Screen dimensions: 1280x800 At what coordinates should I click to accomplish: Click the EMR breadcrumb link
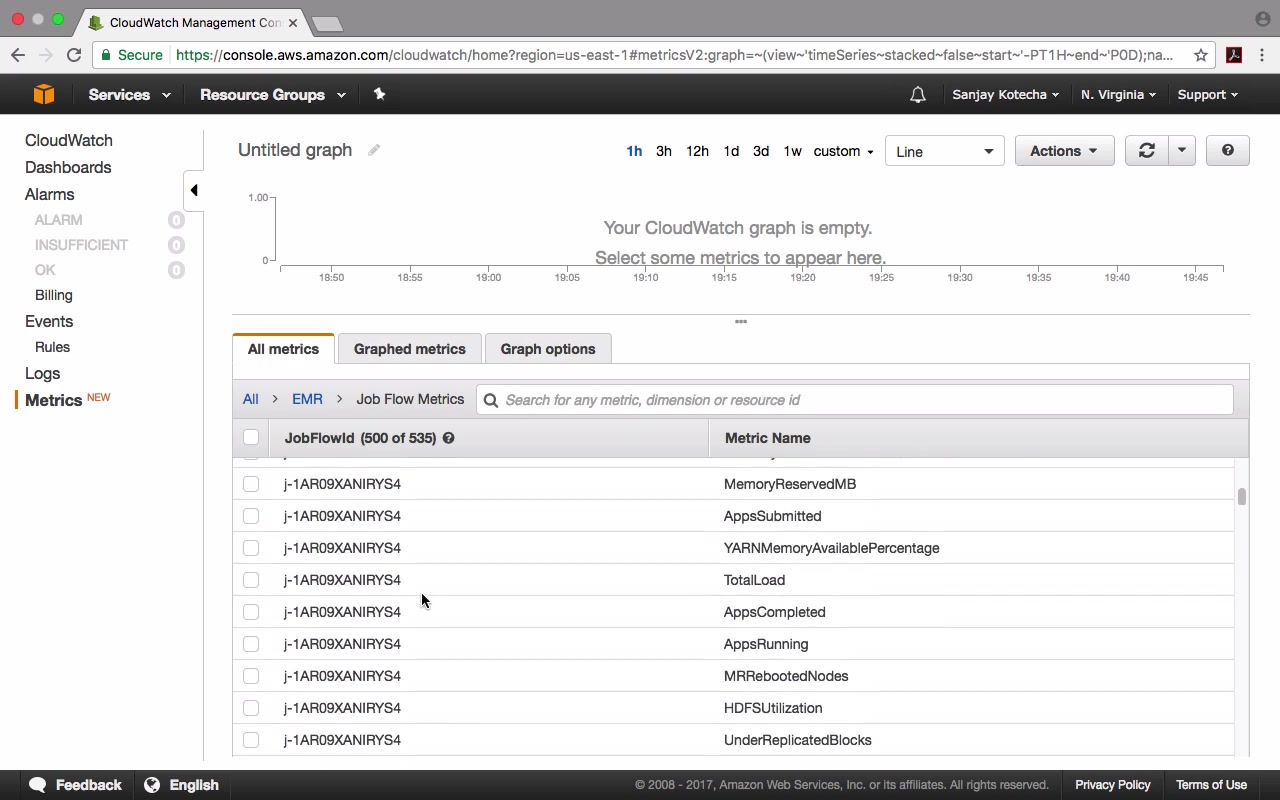coord(307,399)
